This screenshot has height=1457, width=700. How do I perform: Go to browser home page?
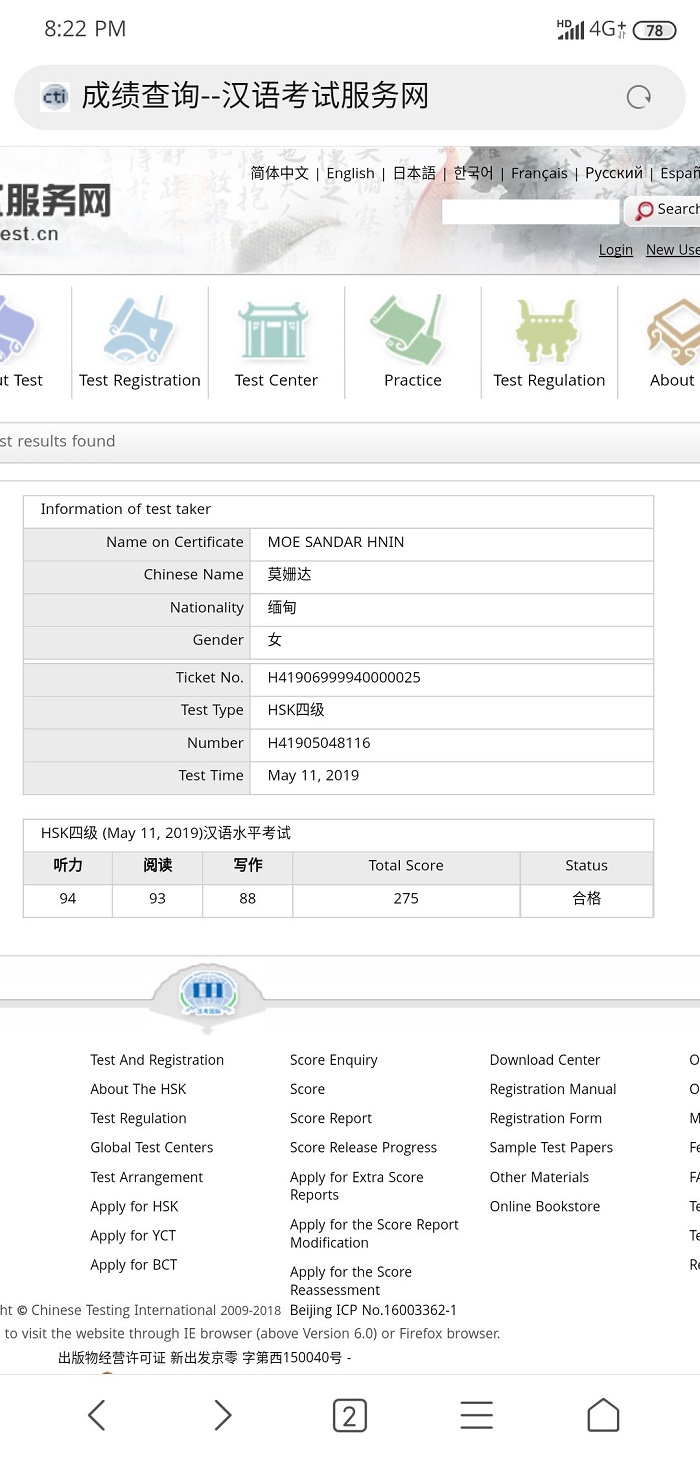tap(603, 1415)
